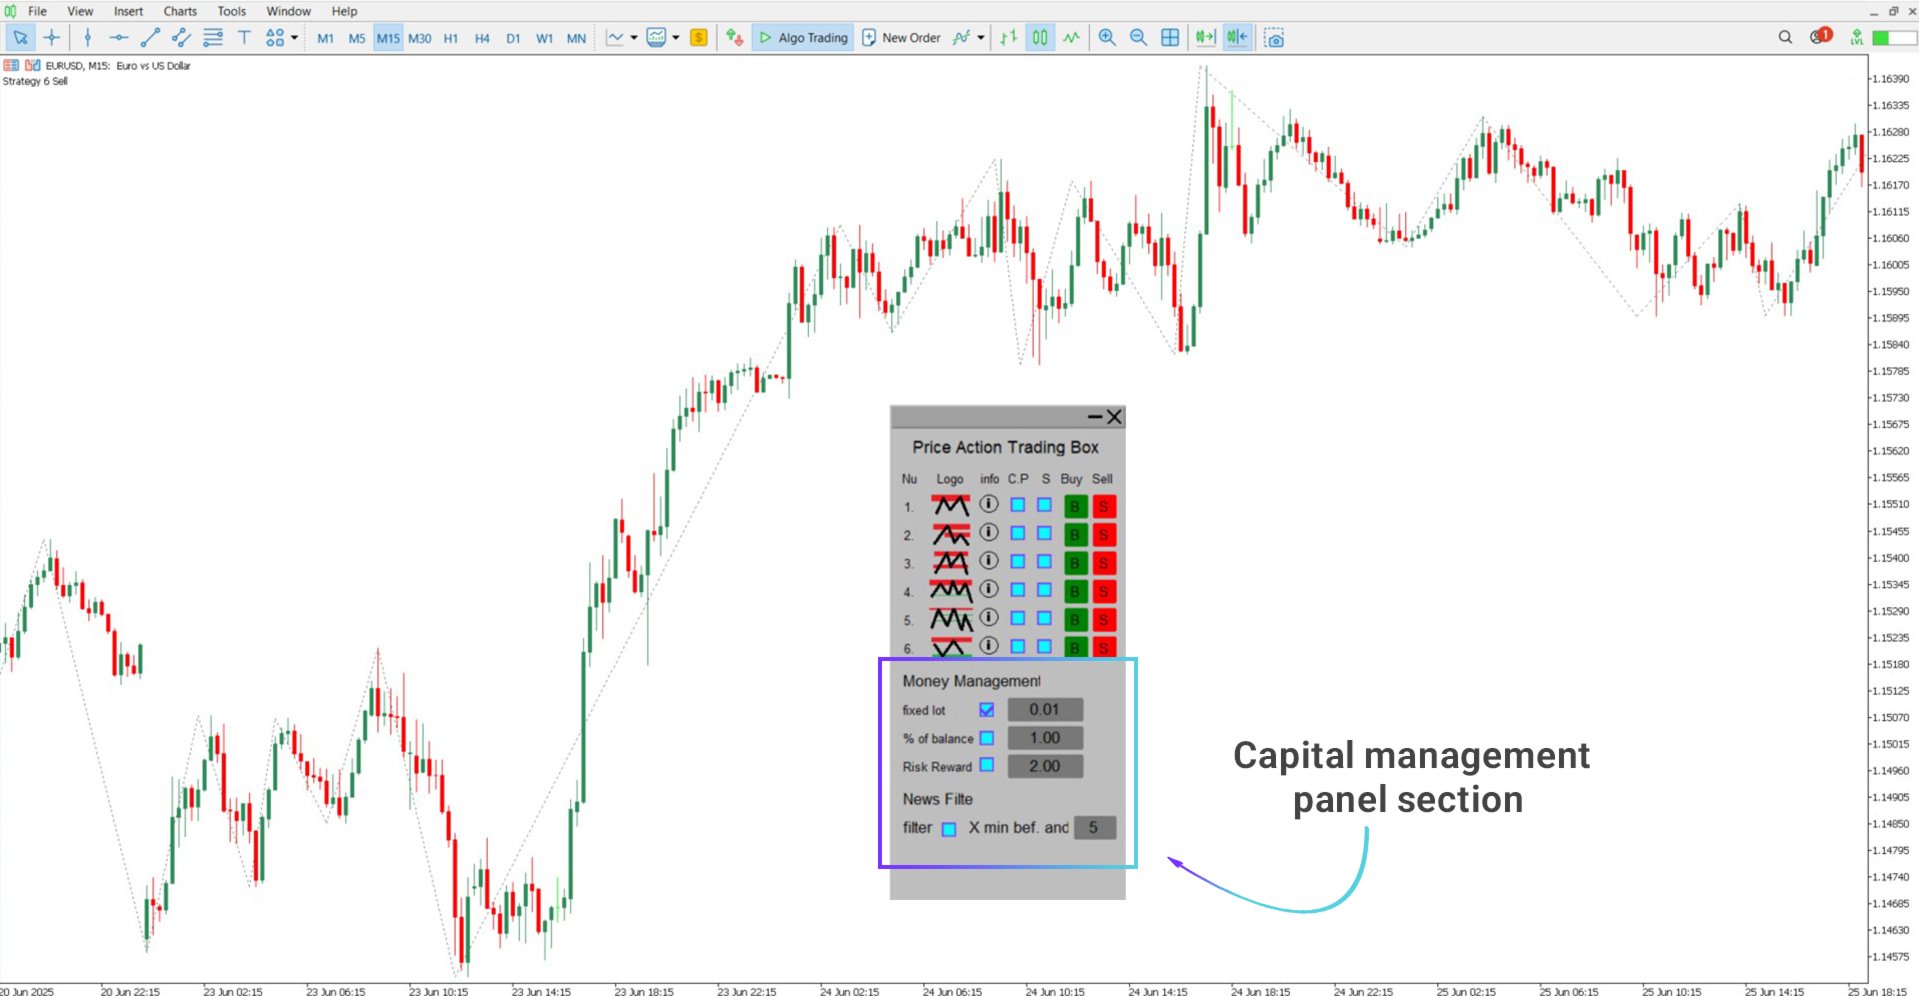Select the text label tool

point(244,38)
